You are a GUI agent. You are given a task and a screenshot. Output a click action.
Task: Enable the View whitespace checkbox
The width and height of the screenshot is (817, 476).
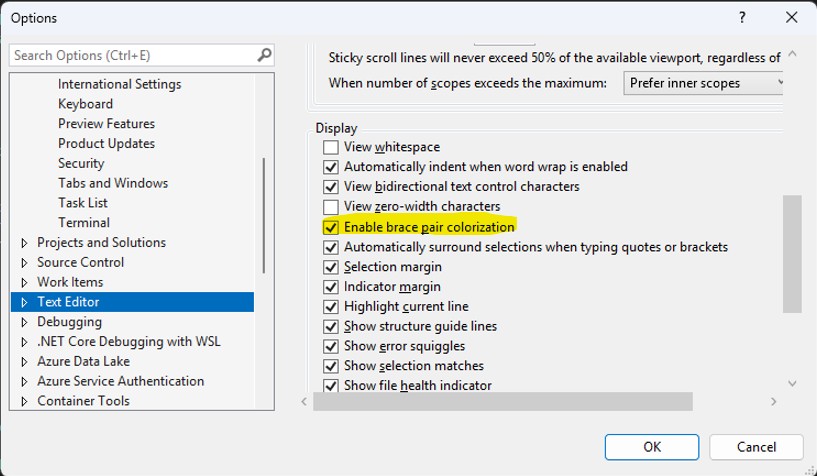point(331,147)
